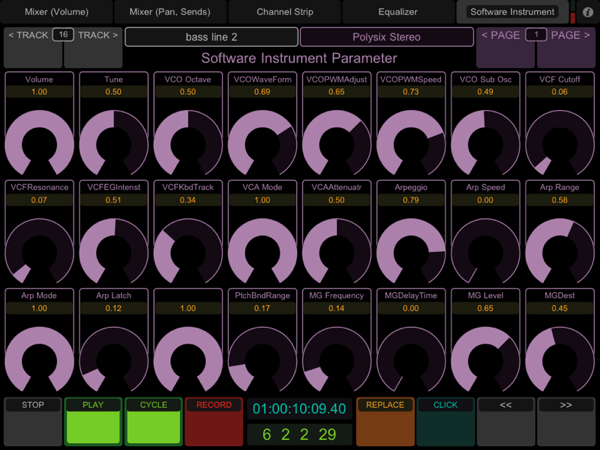Click the timecode display 01:00:10:09.40
This screenshot has width=600, height=450.
(x=299, y=409)
